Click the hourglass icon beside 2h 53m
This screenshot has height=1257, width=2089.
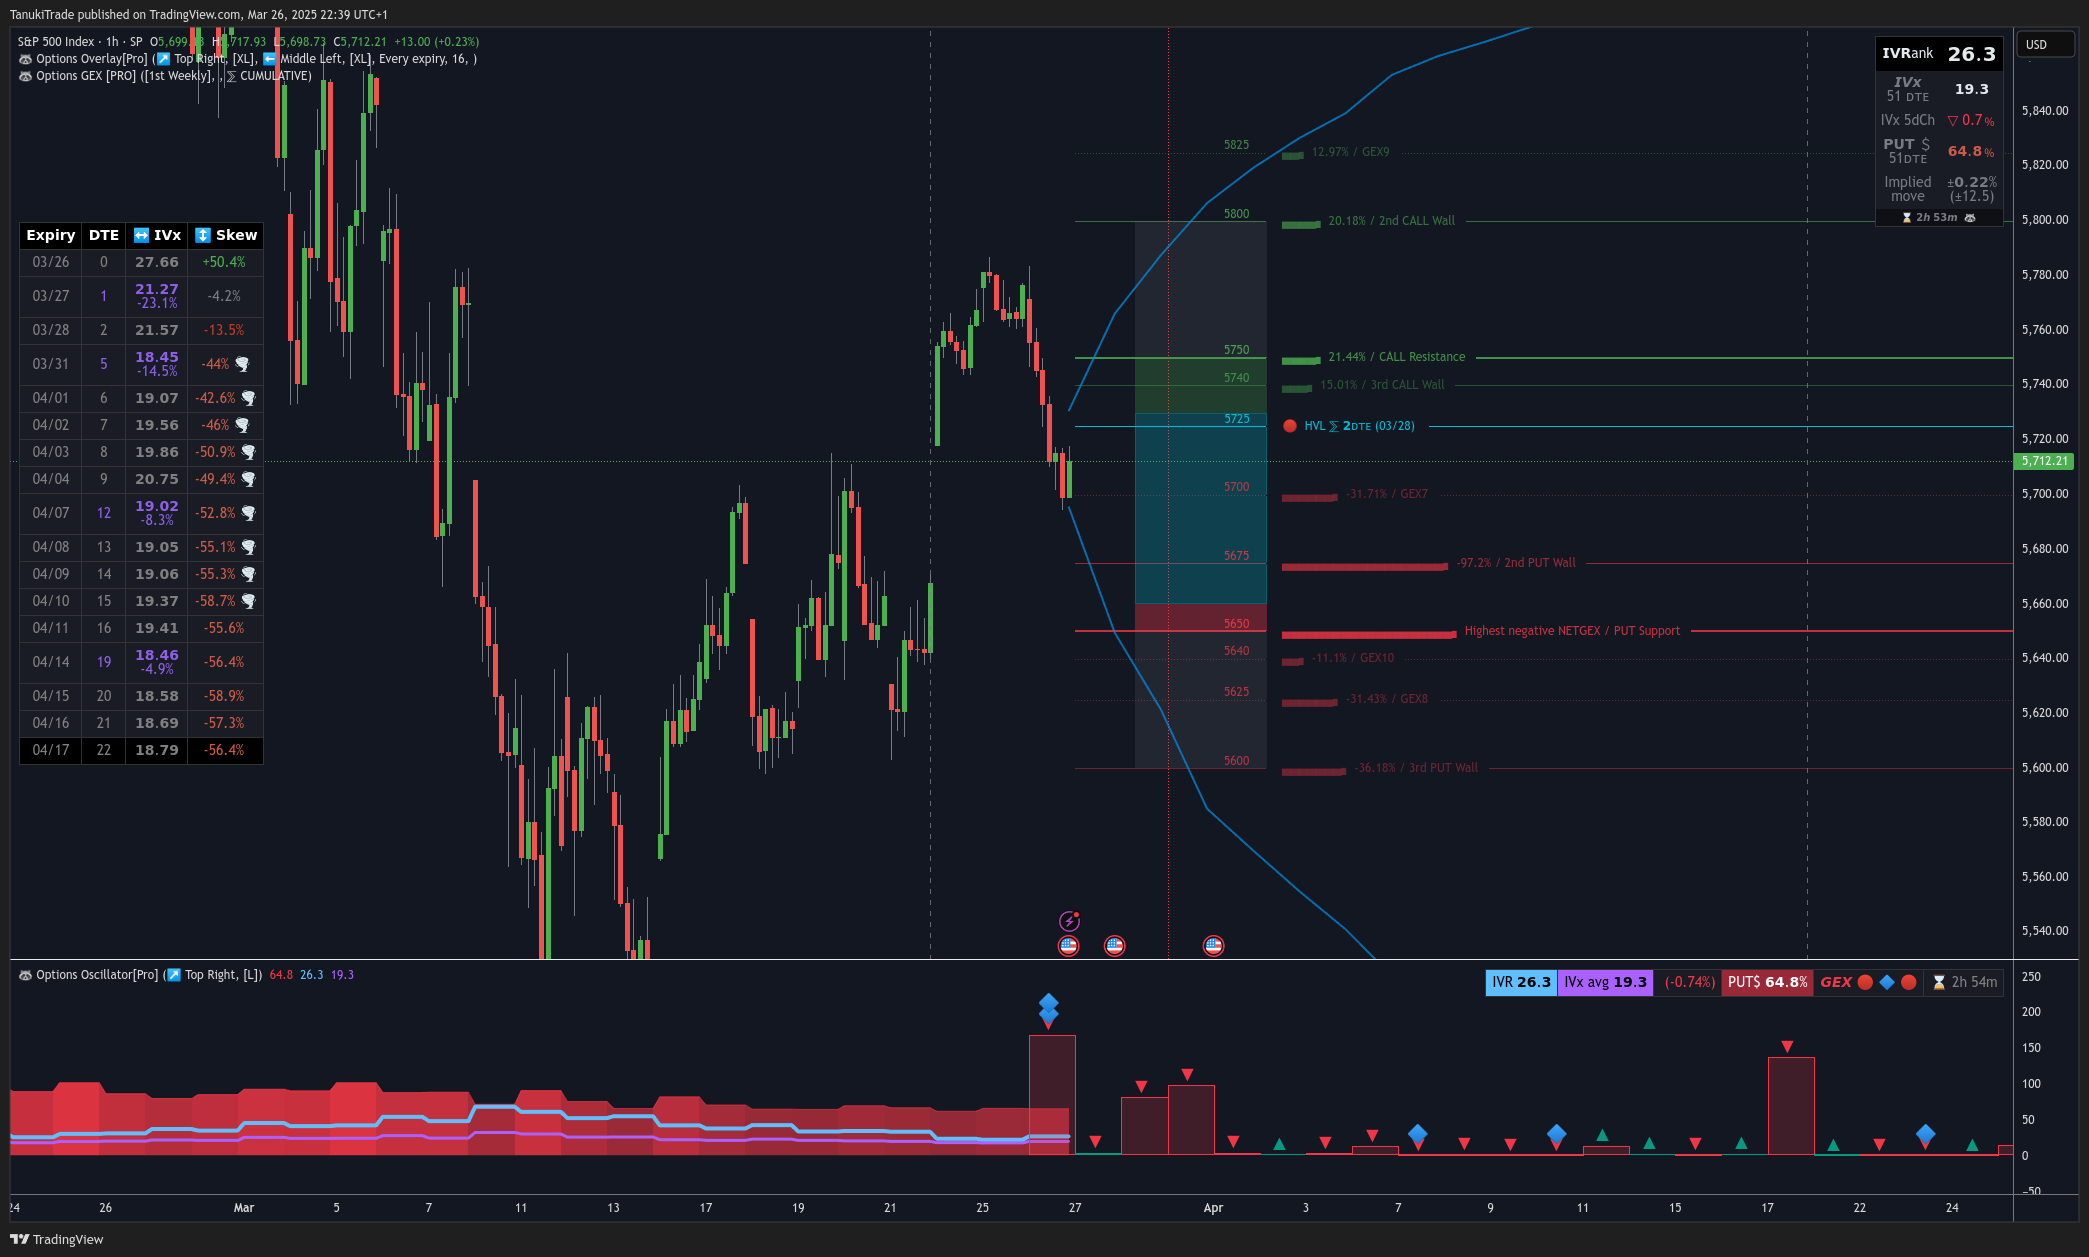pos(1907,218)
